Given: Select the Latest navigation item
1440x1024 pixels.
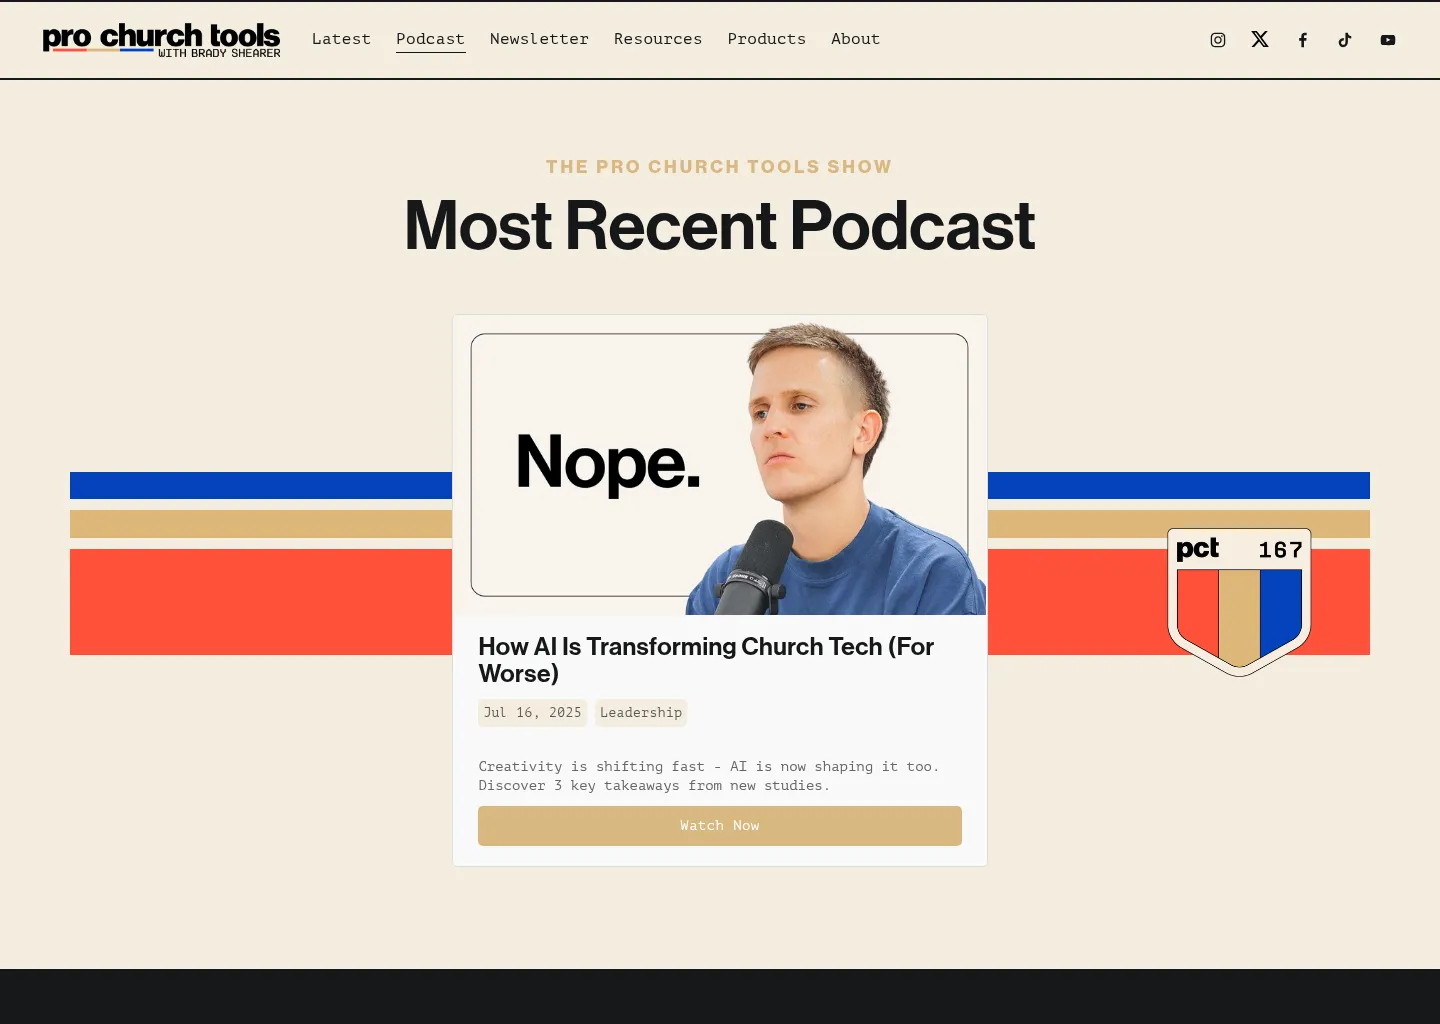Looking at the screenshot, I should (x=341, y=39).
